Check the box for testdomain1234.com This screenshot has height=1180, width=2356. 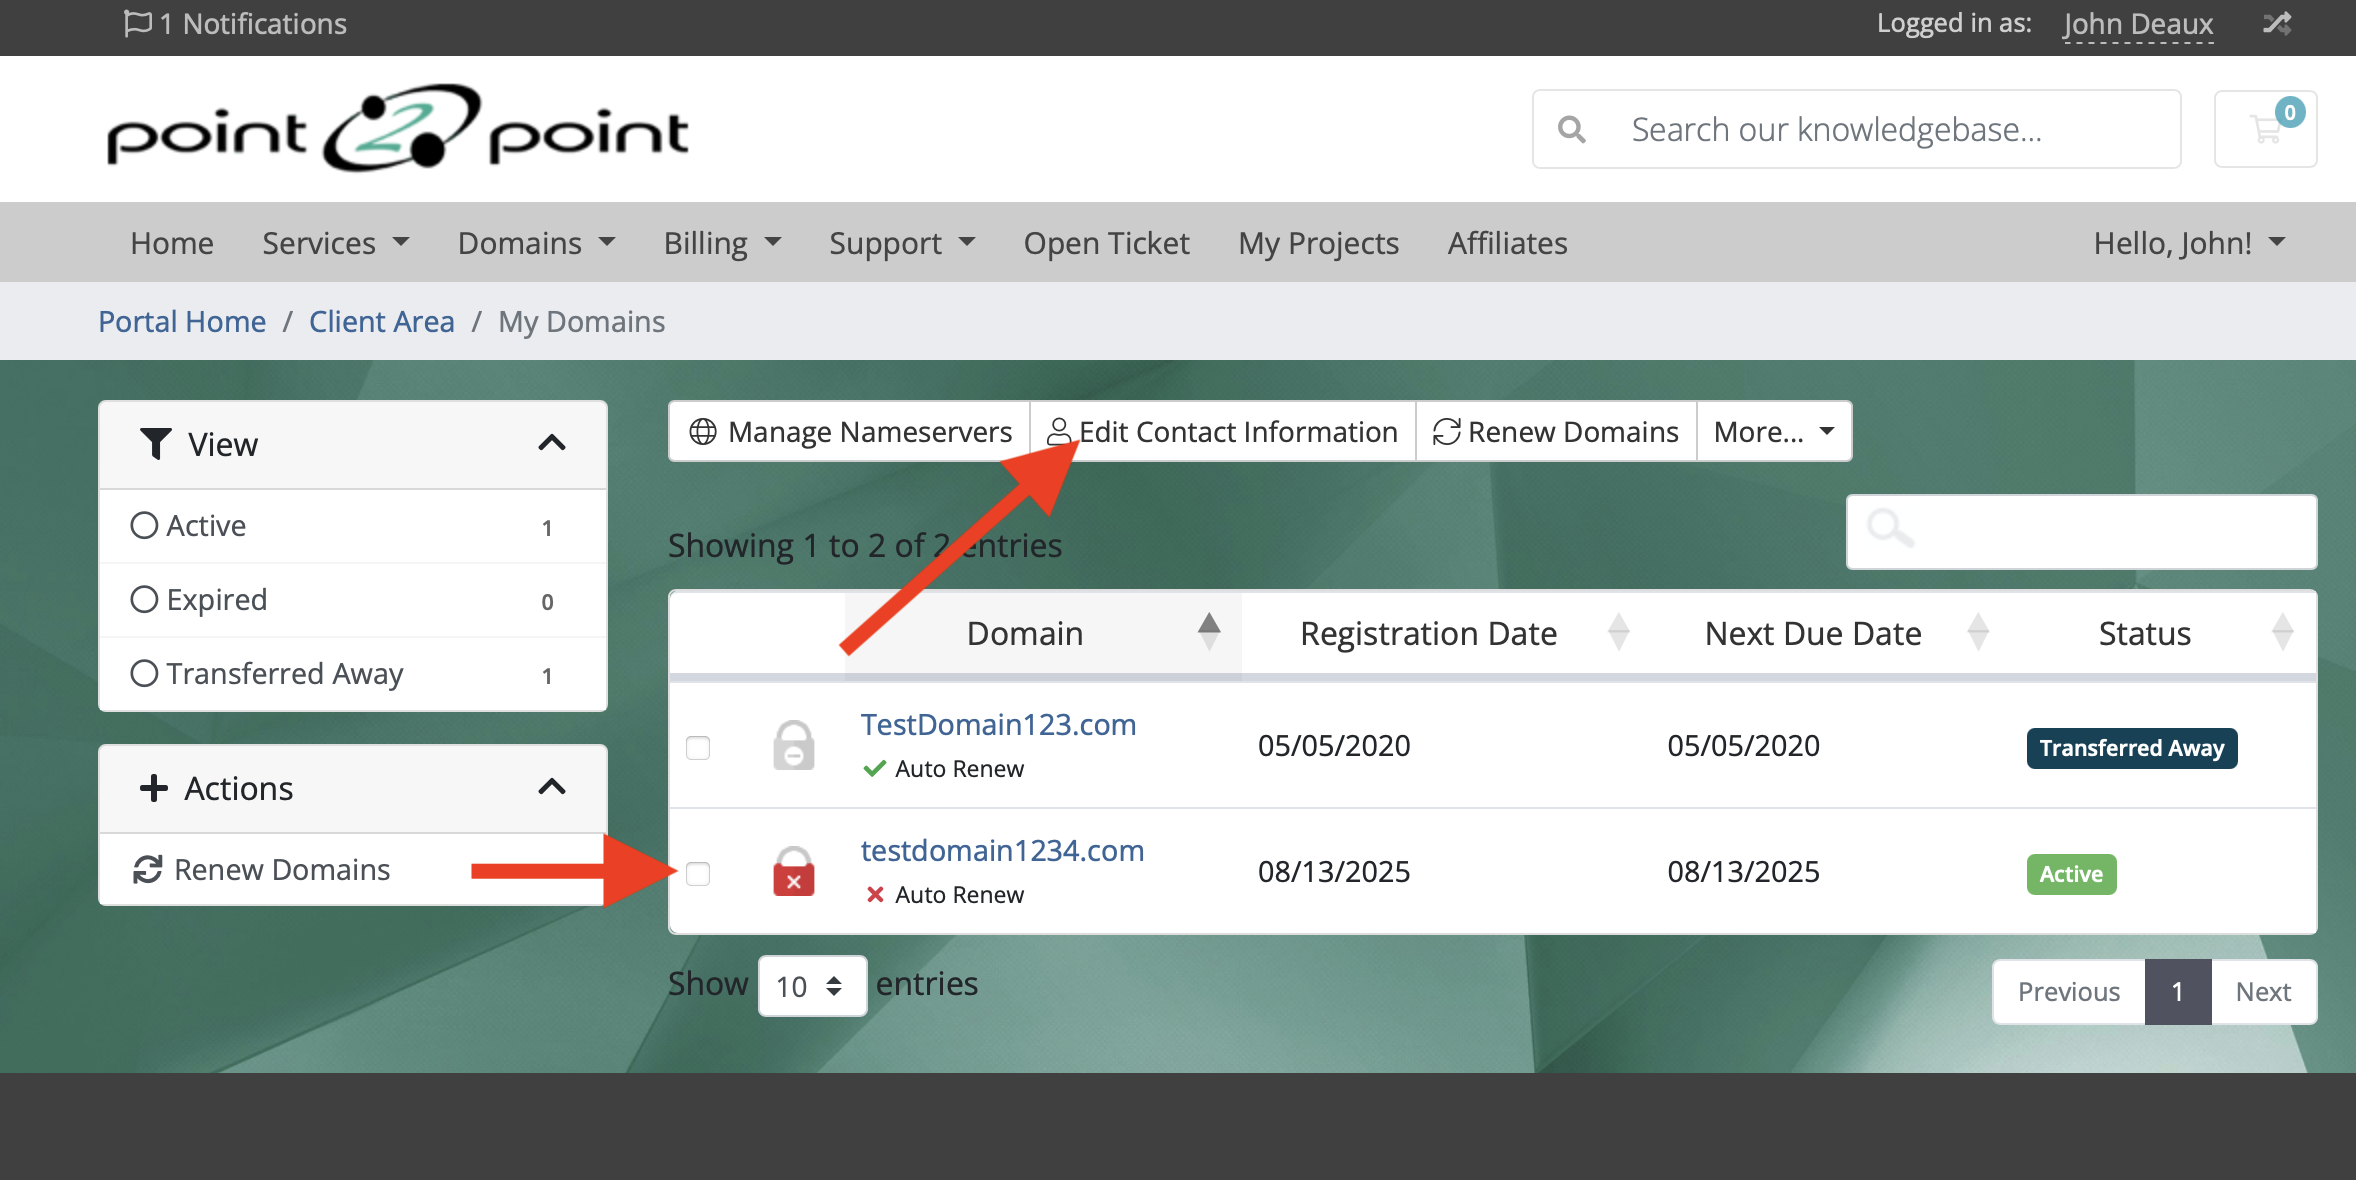point(698,874)
